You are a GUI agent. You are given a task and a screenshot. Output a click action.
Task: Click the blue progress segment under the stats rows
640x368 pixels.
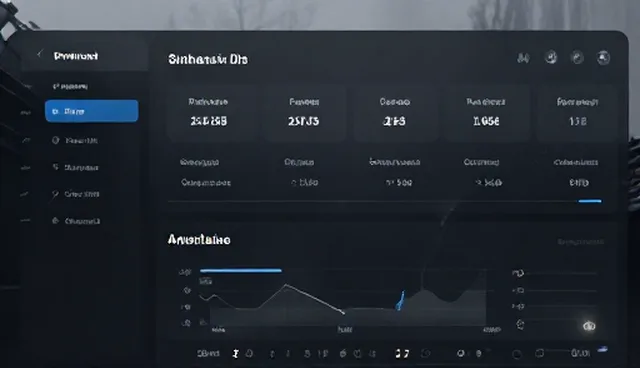(590, 201)
